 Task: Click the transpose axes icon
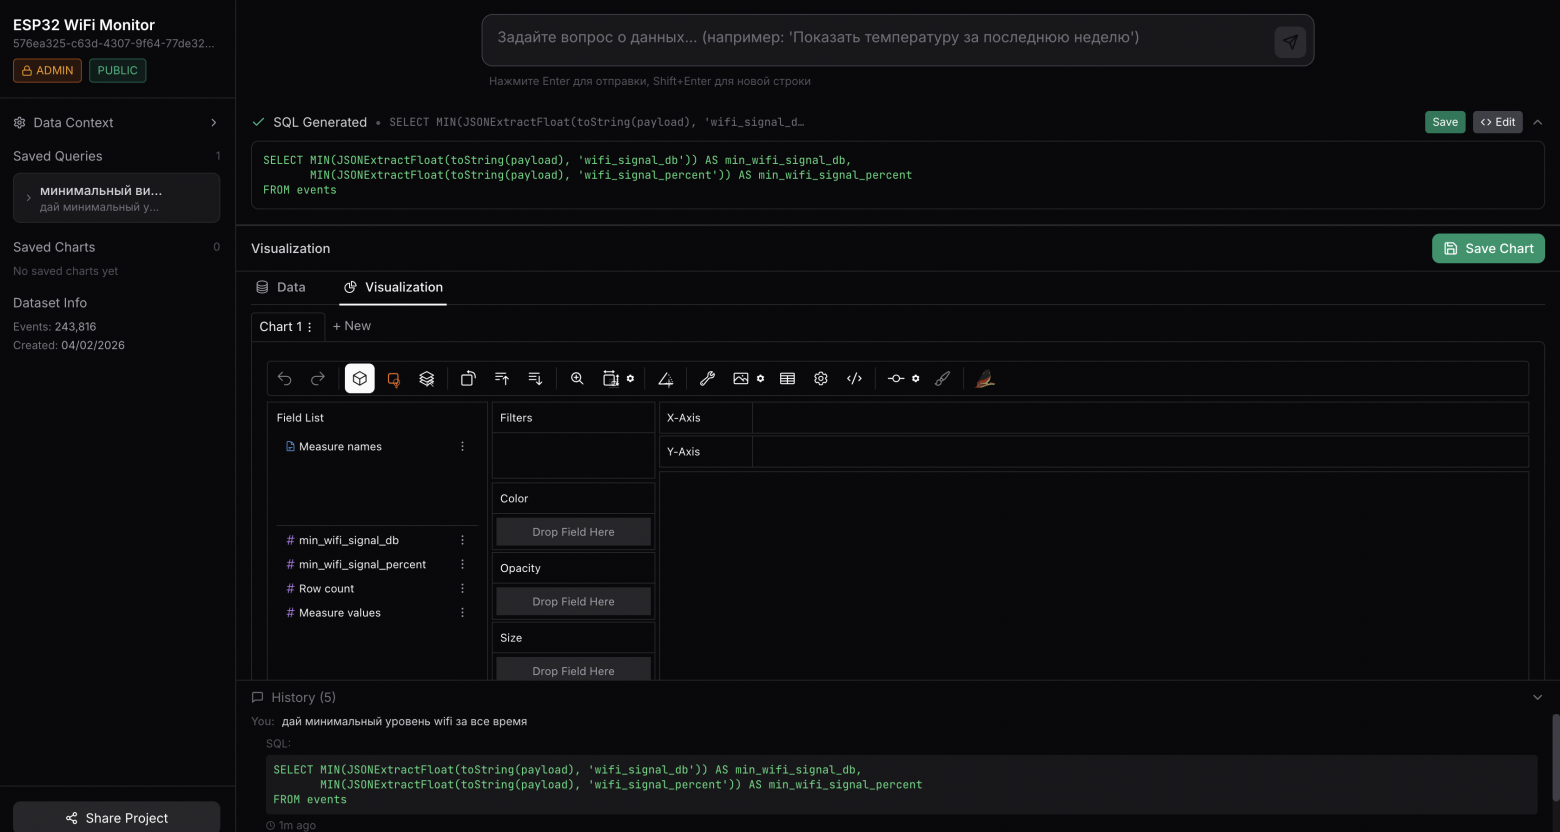point(468,379)
